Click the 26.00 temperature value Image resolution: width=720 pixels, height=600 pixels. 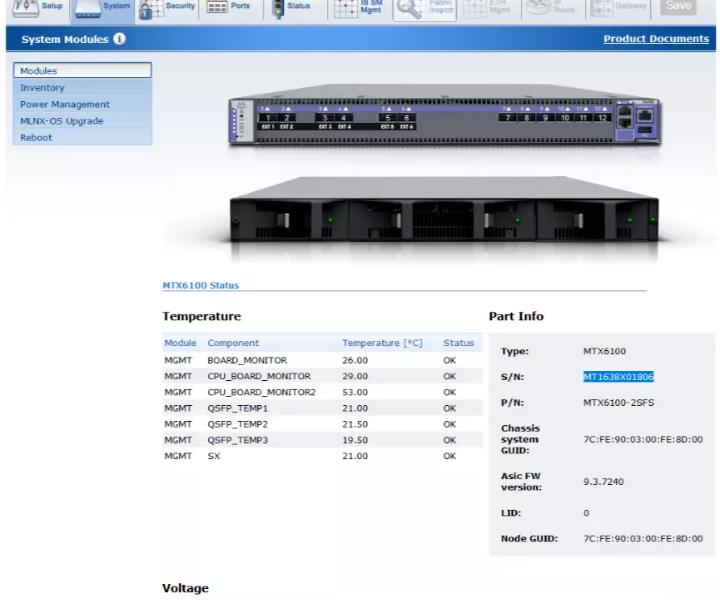click(x=355, y=360)
